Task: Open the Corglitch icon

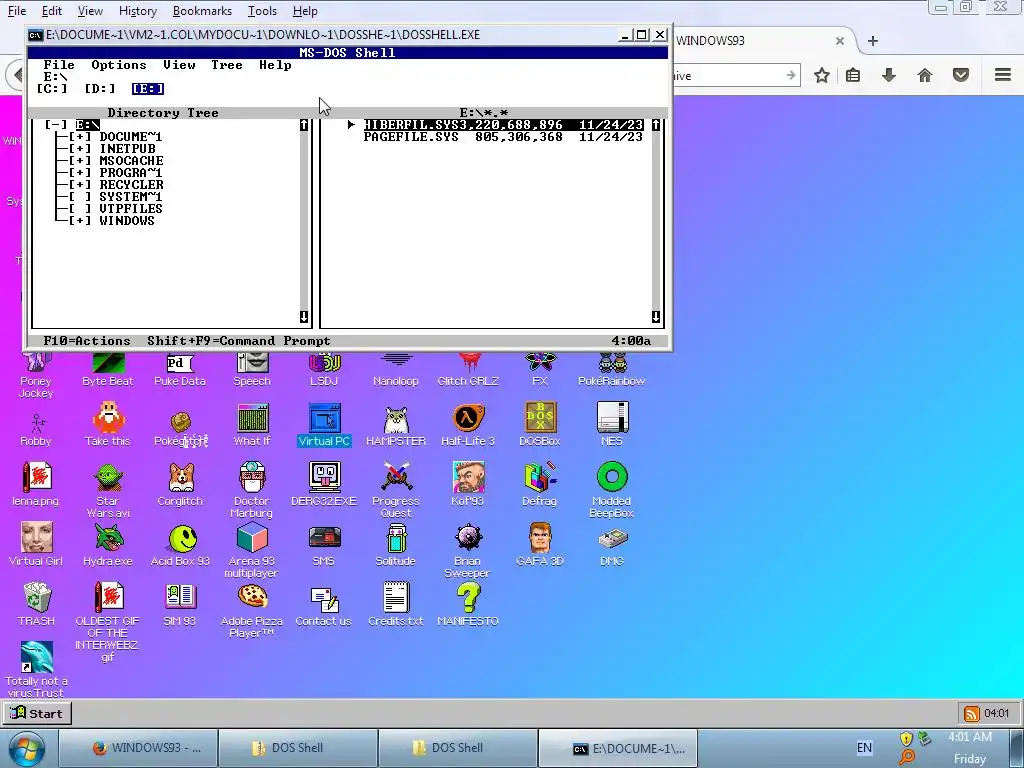Action: pyautogui.click(x=180, y=485)
